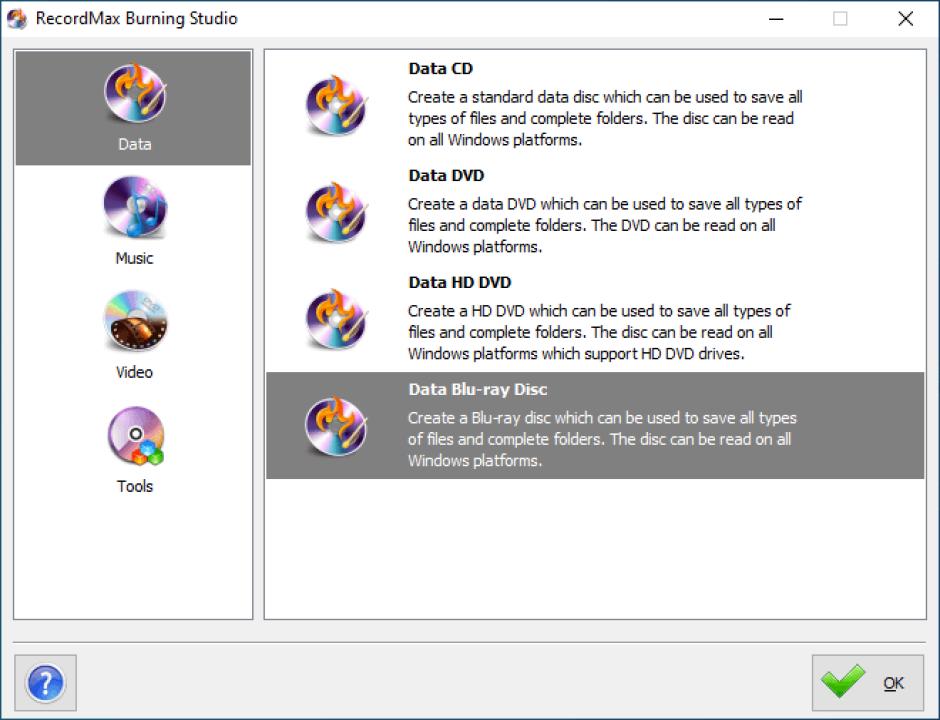
Task: Choose the Data DVD title
Action: coord(446,175)
